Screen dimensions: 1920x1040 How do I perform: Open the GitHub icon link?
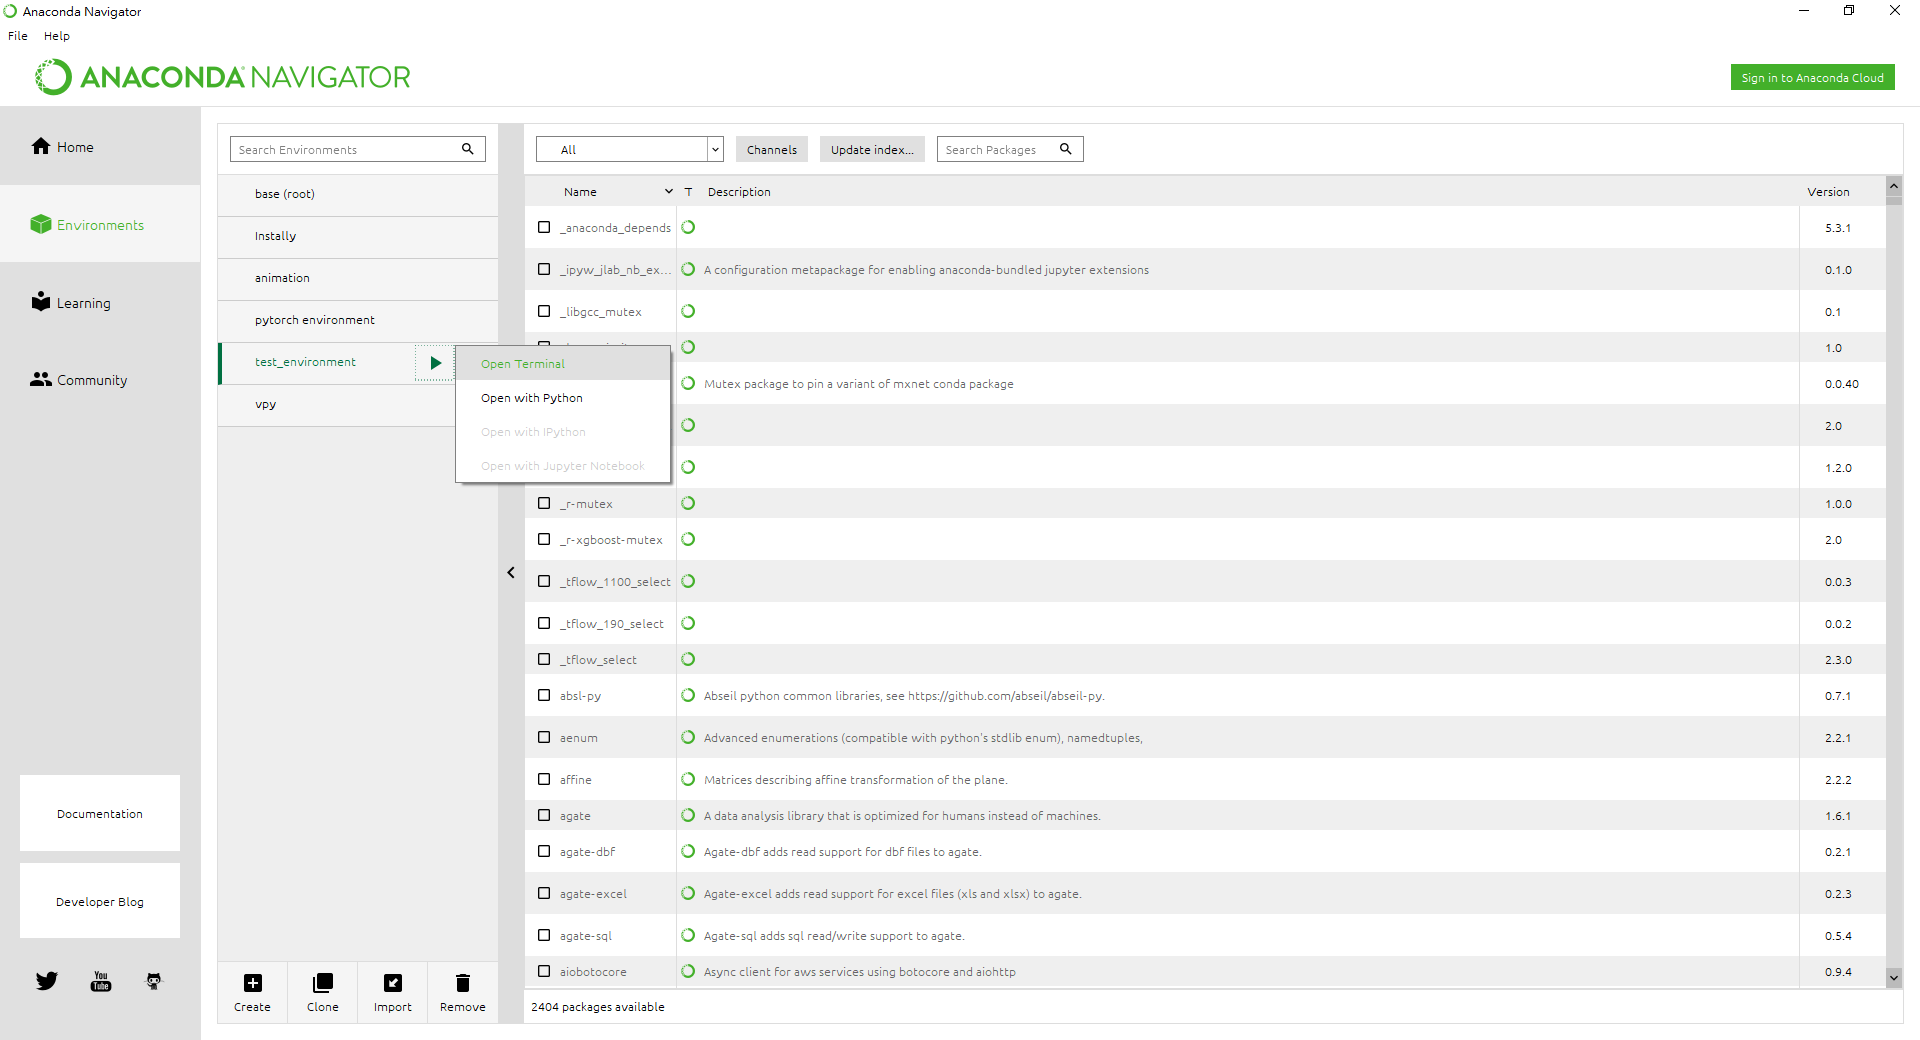[x=154, y=981]
